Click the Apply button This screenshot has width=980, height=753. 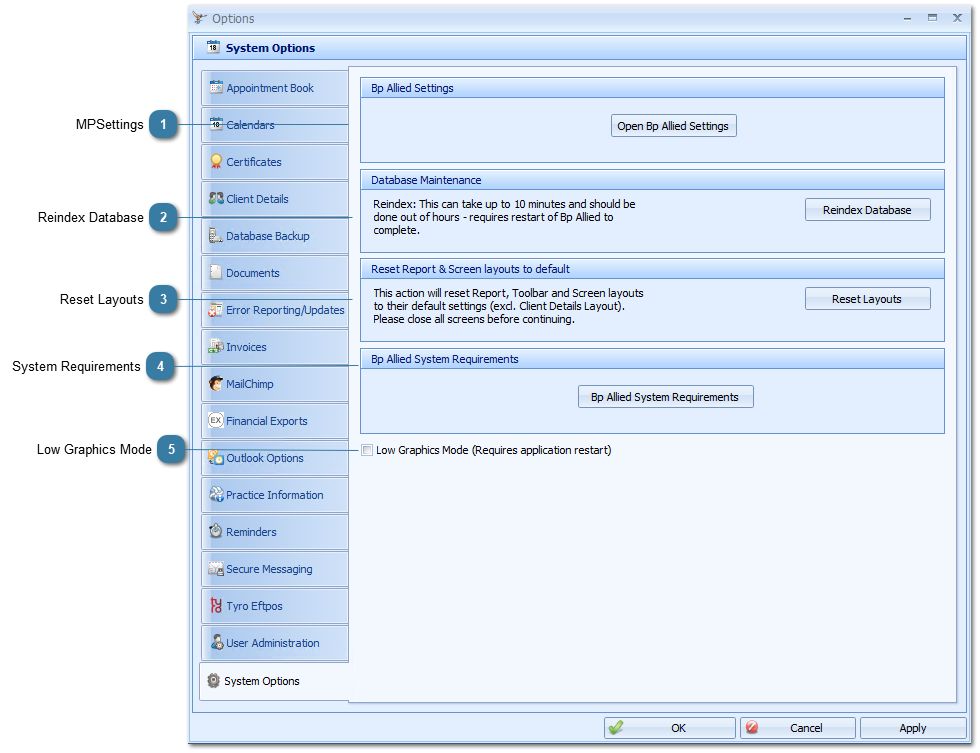pos(912,727)
